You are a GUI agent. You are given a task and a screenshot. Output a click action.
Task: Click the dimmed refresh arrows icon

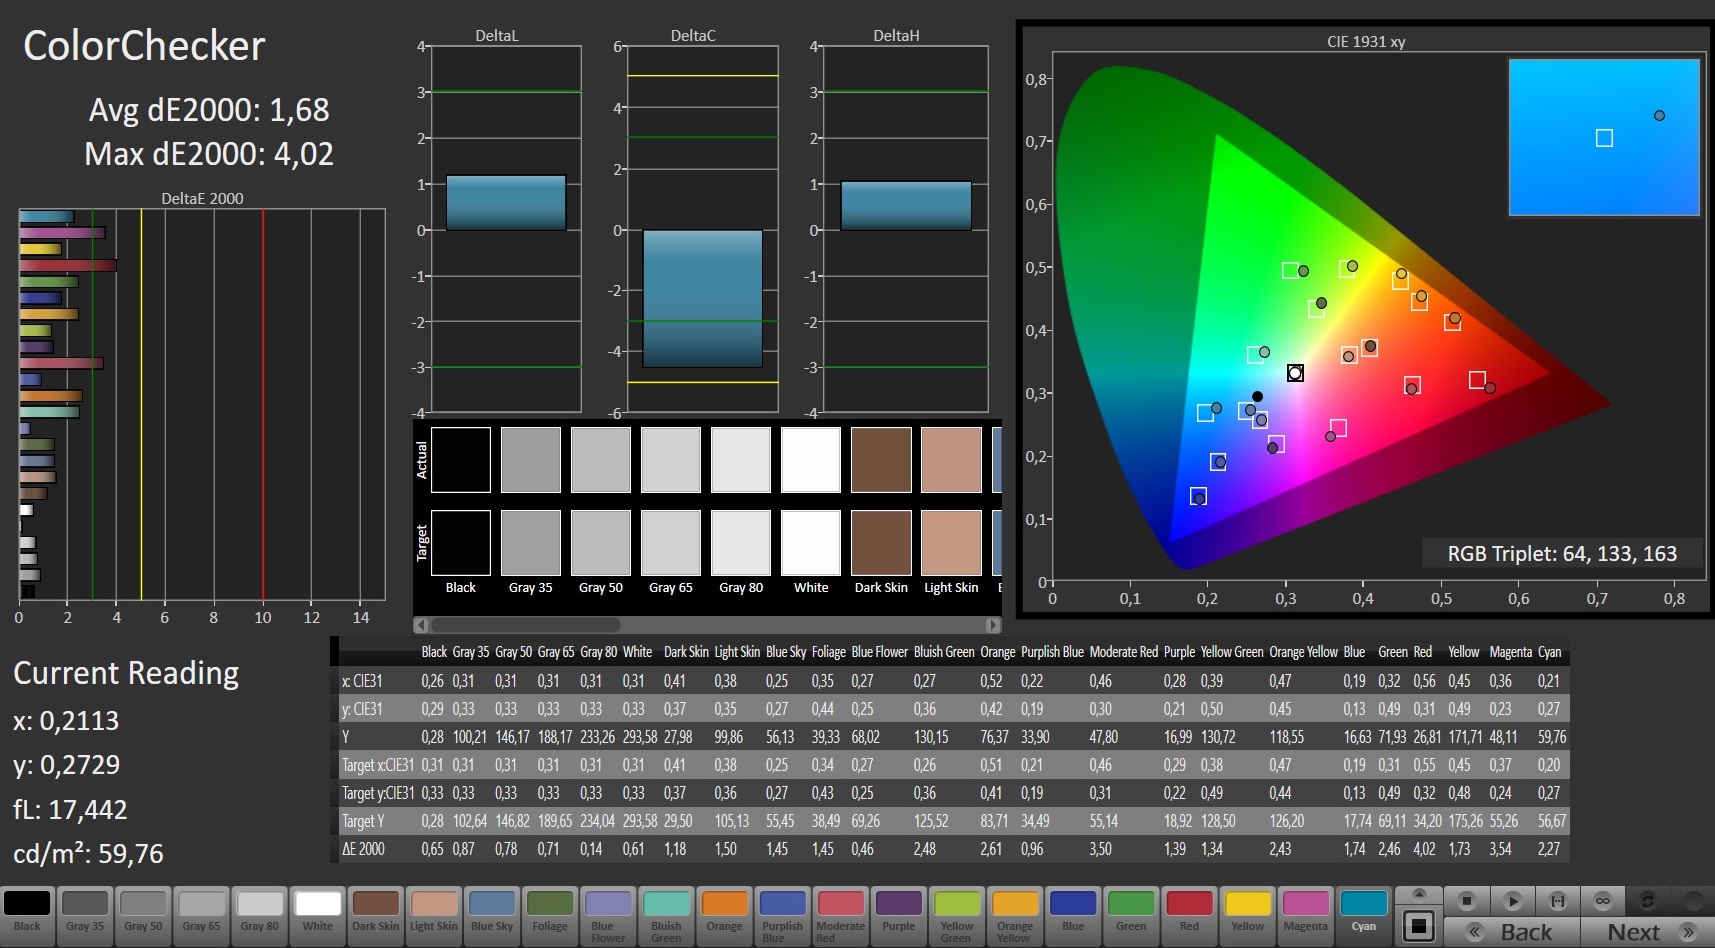pos(1648,901)
